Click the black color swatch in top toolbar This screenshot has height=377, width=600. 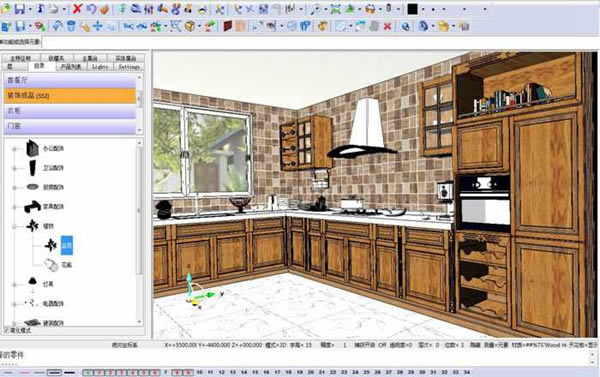click(x=412, y=9)
